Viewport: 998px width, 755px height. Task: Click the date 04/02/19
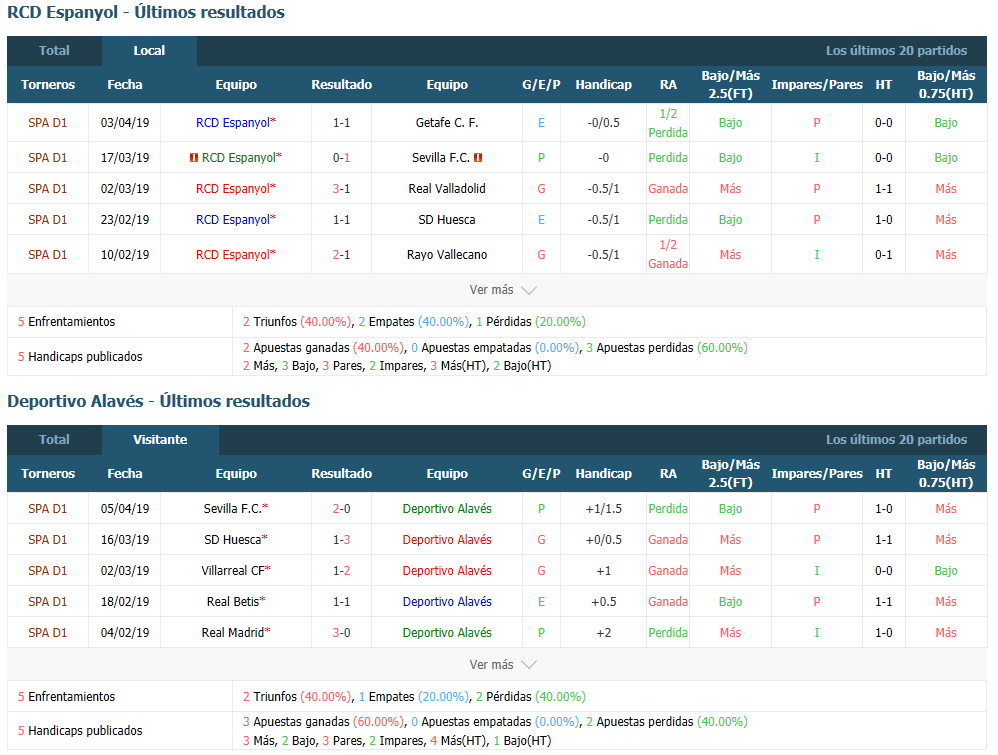[125, 633]
